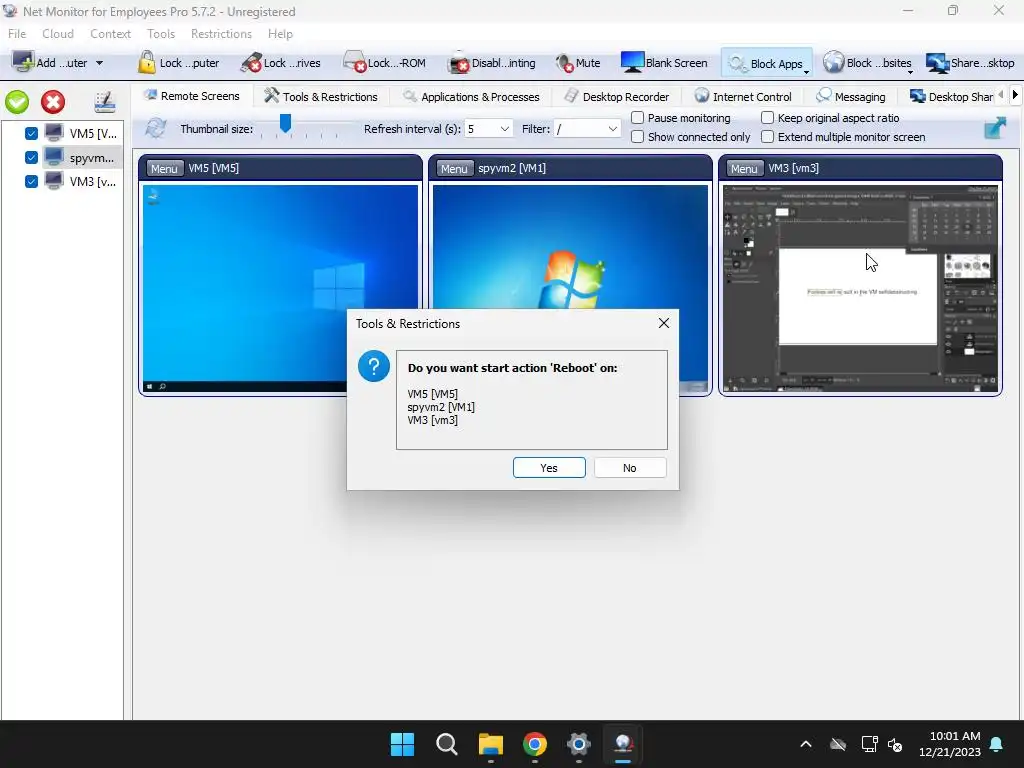Select VM5 in the computer list
Screen dimensions: 1024x768
pos(82,134)
